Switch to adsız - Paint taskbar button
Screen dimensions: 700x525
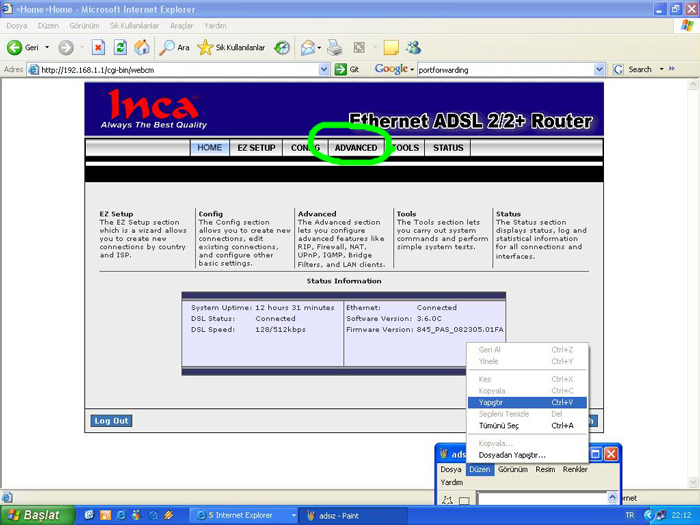click(x=353, y=516)
